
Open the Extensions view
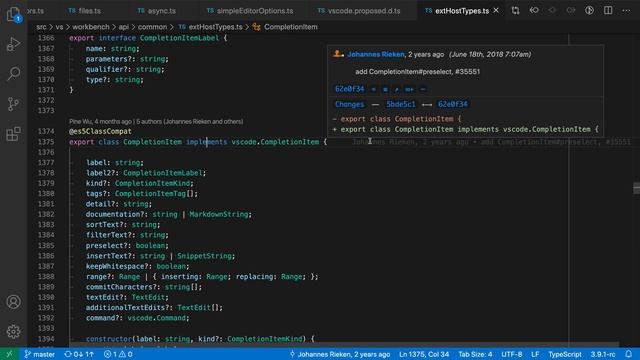pyautogui.click(x=13, y=134)
